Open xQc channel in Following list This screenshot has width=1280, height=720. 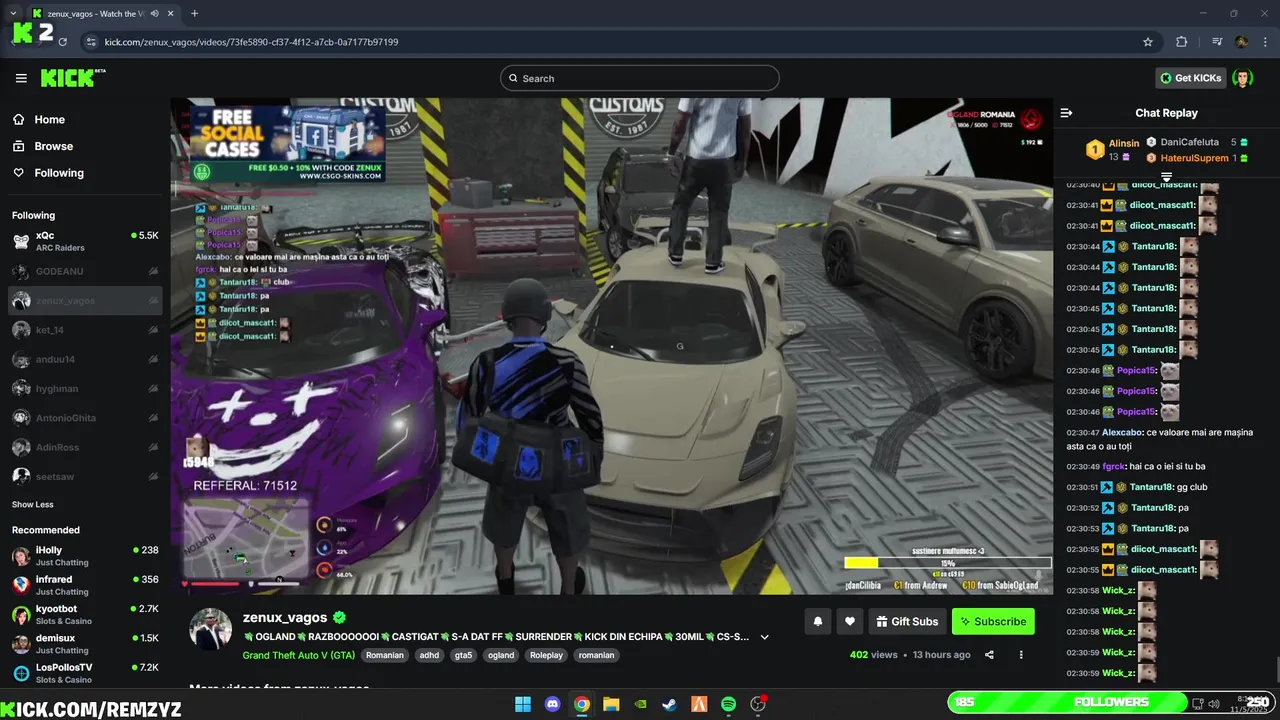tap(85, 241)
